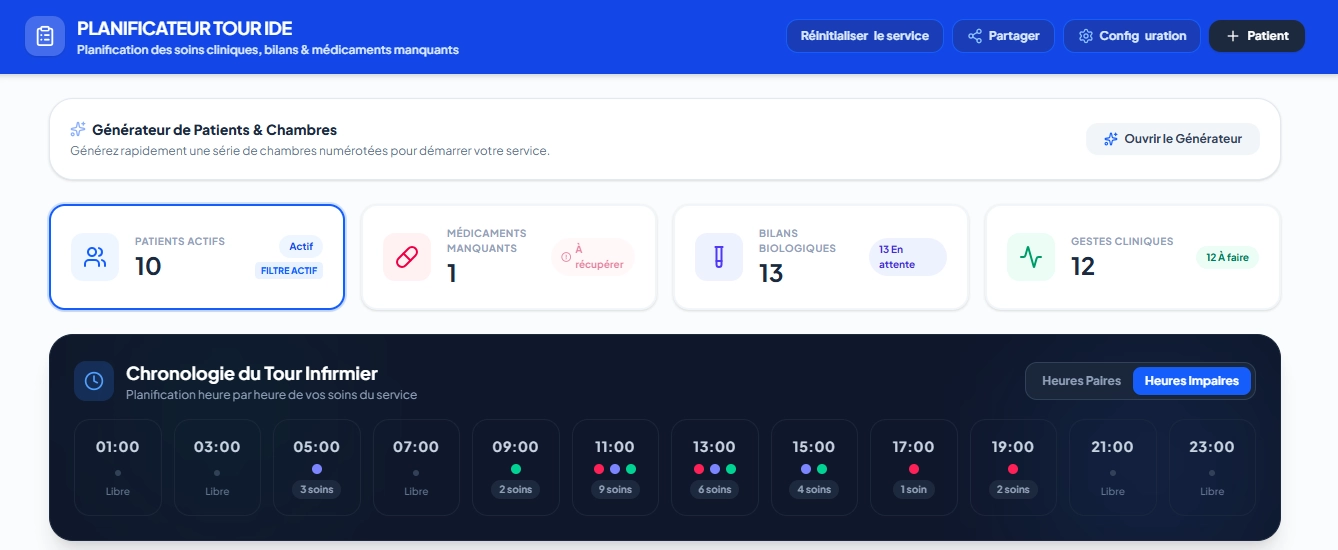Click the clipboard logo icon in header
1338x550 pixels.
point(45,36)
